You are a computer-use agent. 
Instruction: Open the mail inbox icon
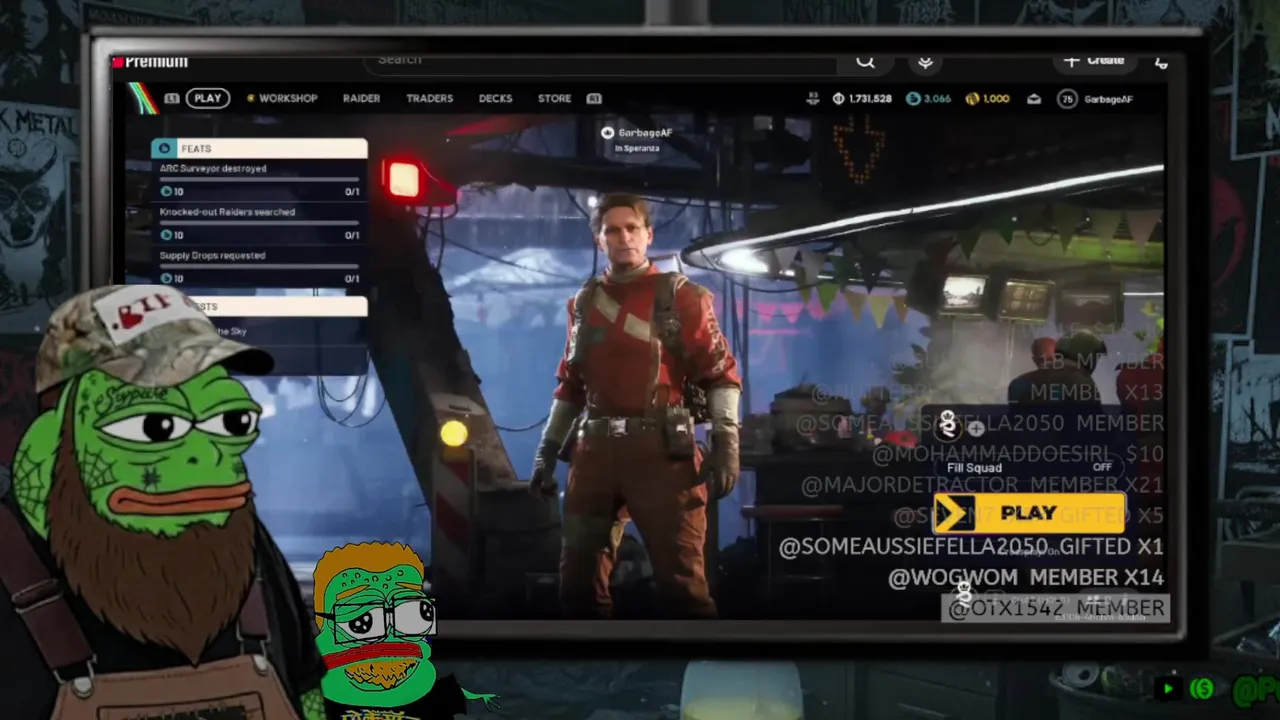[x=1034, y=99]
